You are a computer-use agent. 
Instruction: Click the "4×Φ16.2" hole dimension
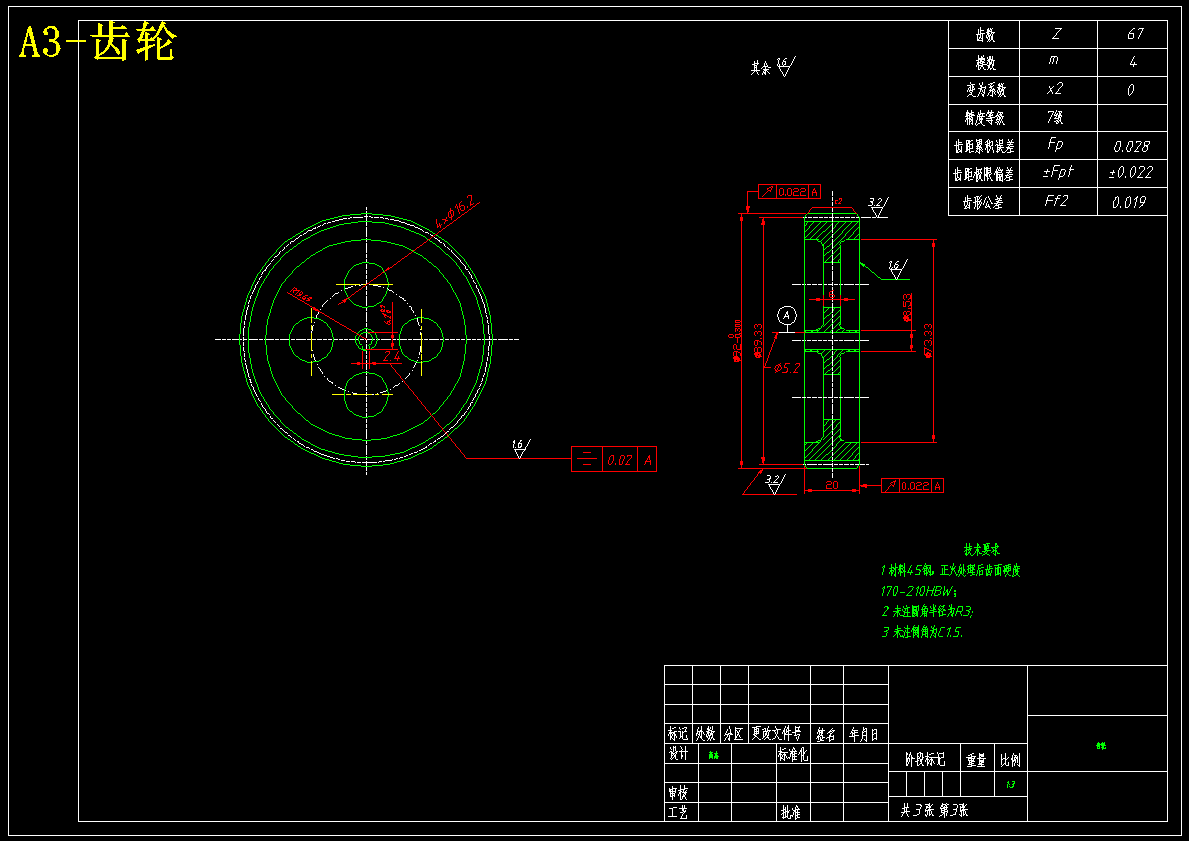click(x=454, y=212)
